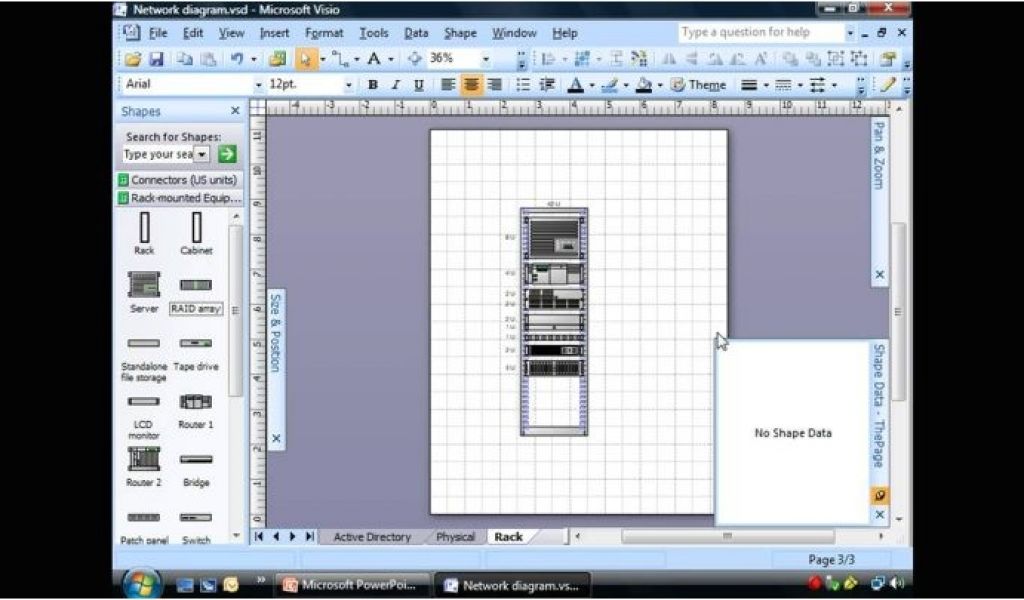Screen dimensions: 1024x600
Task: Open the Shapes stencil icon in toolbar
Action: [277, 59]
